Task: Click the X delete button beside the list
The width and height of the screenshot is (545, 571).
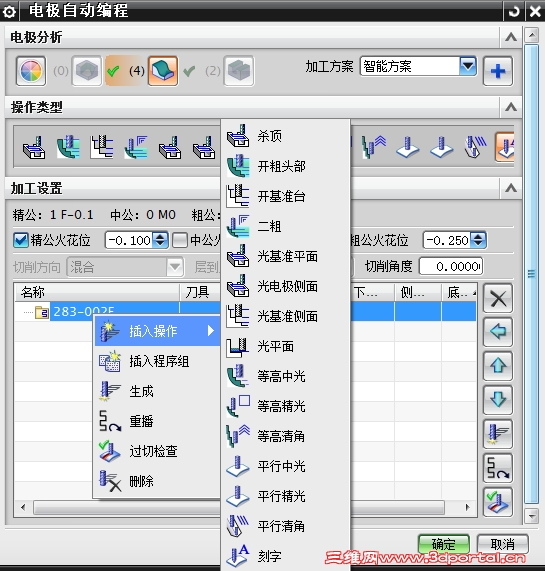Action: click(x=498, y=299)
